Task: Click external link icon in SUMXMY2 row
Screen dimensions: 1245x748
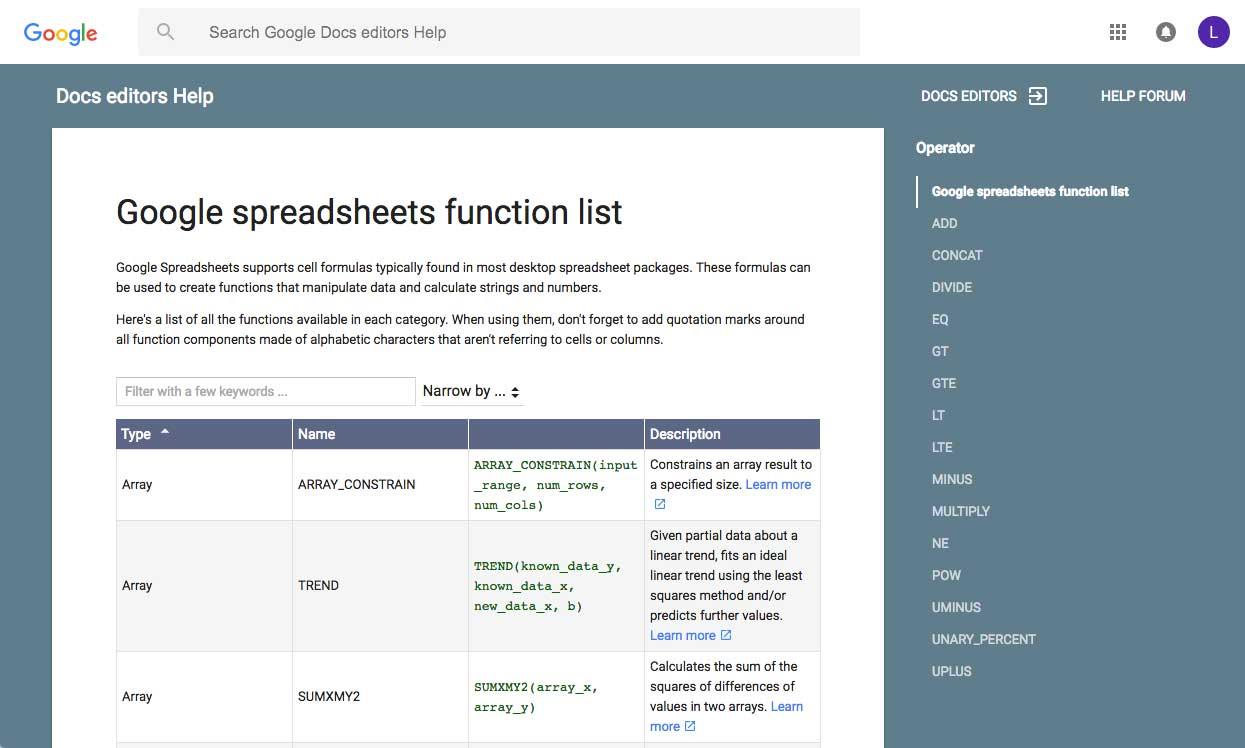Action: click(x=689, y=727)
